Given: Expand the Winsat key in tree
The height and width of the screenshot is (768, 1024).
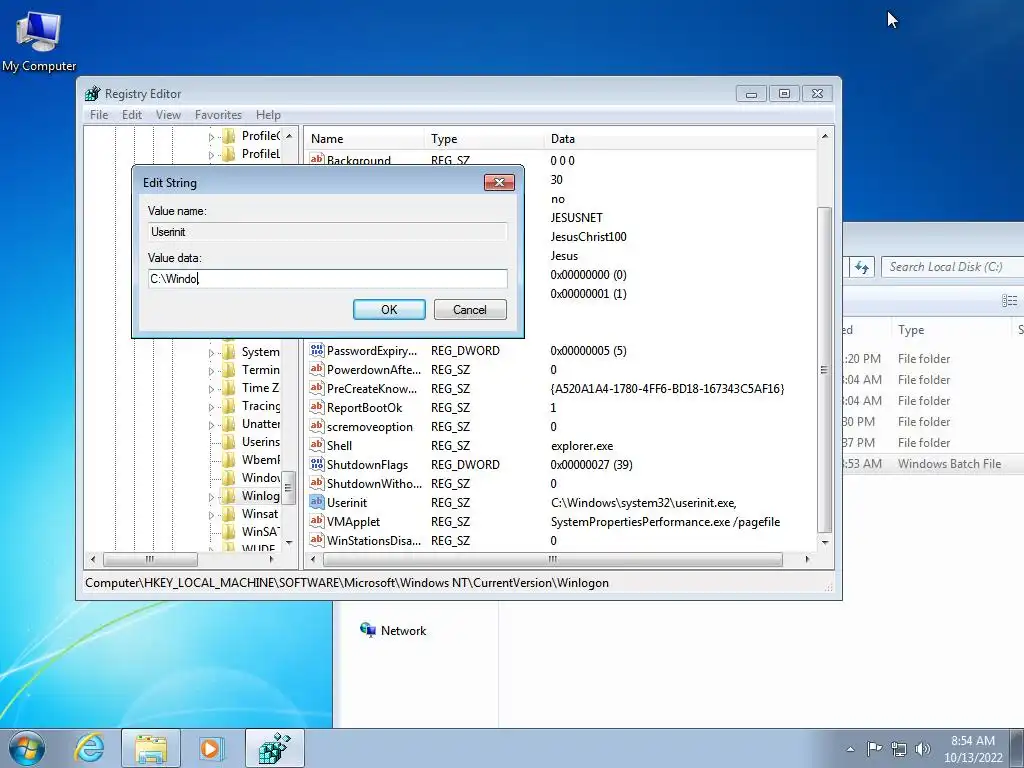Looking at the screenshot, I should (x=211, y=515).
